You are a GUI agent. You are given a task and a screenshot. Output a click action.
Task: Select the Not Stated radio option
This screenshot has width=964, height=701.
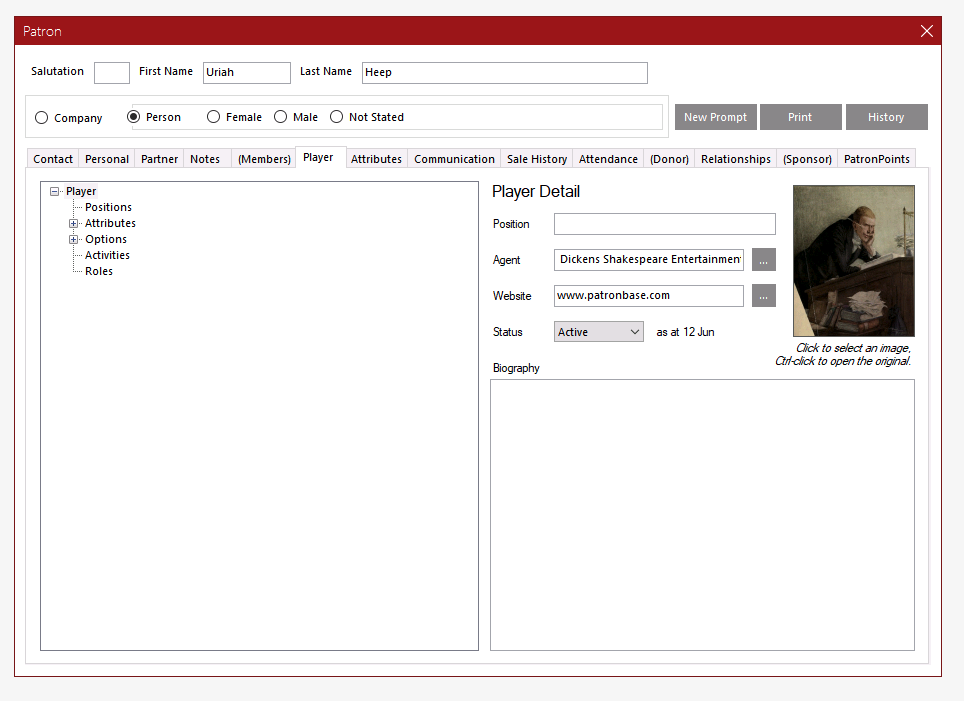(x=336, y=116)
